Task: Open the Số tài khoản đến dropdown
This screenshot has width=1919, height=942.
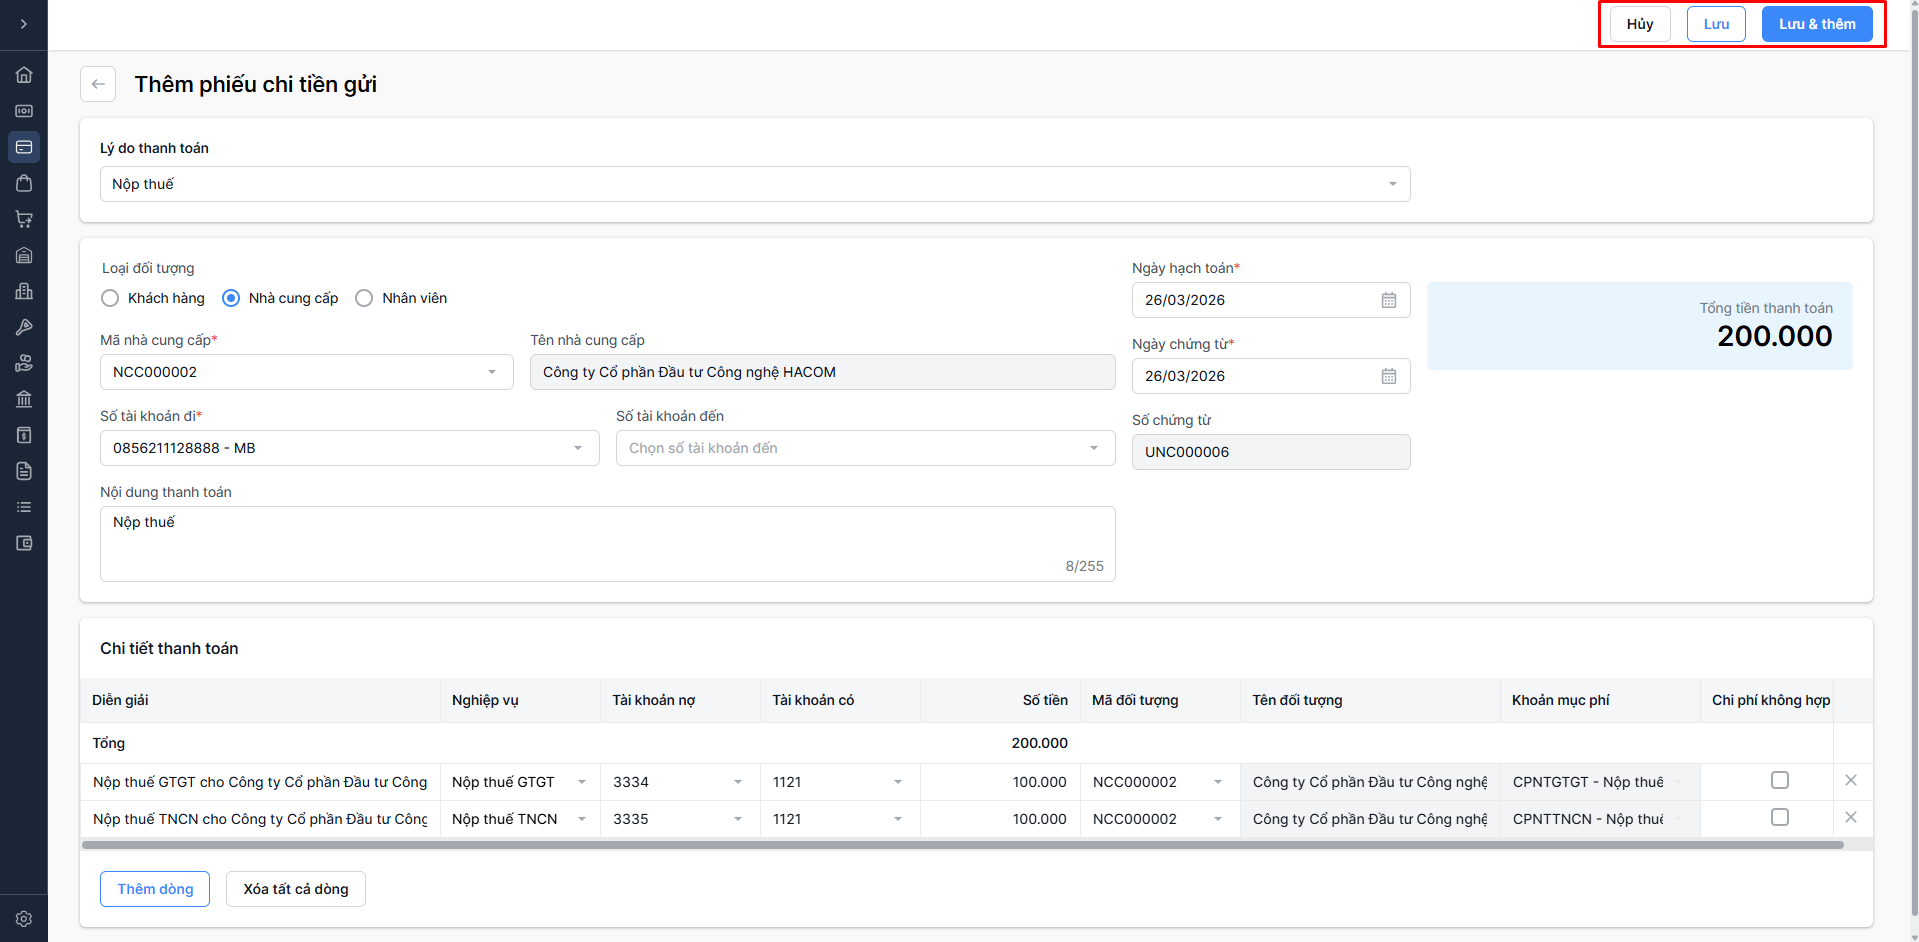Action: [x=864, y=448]
